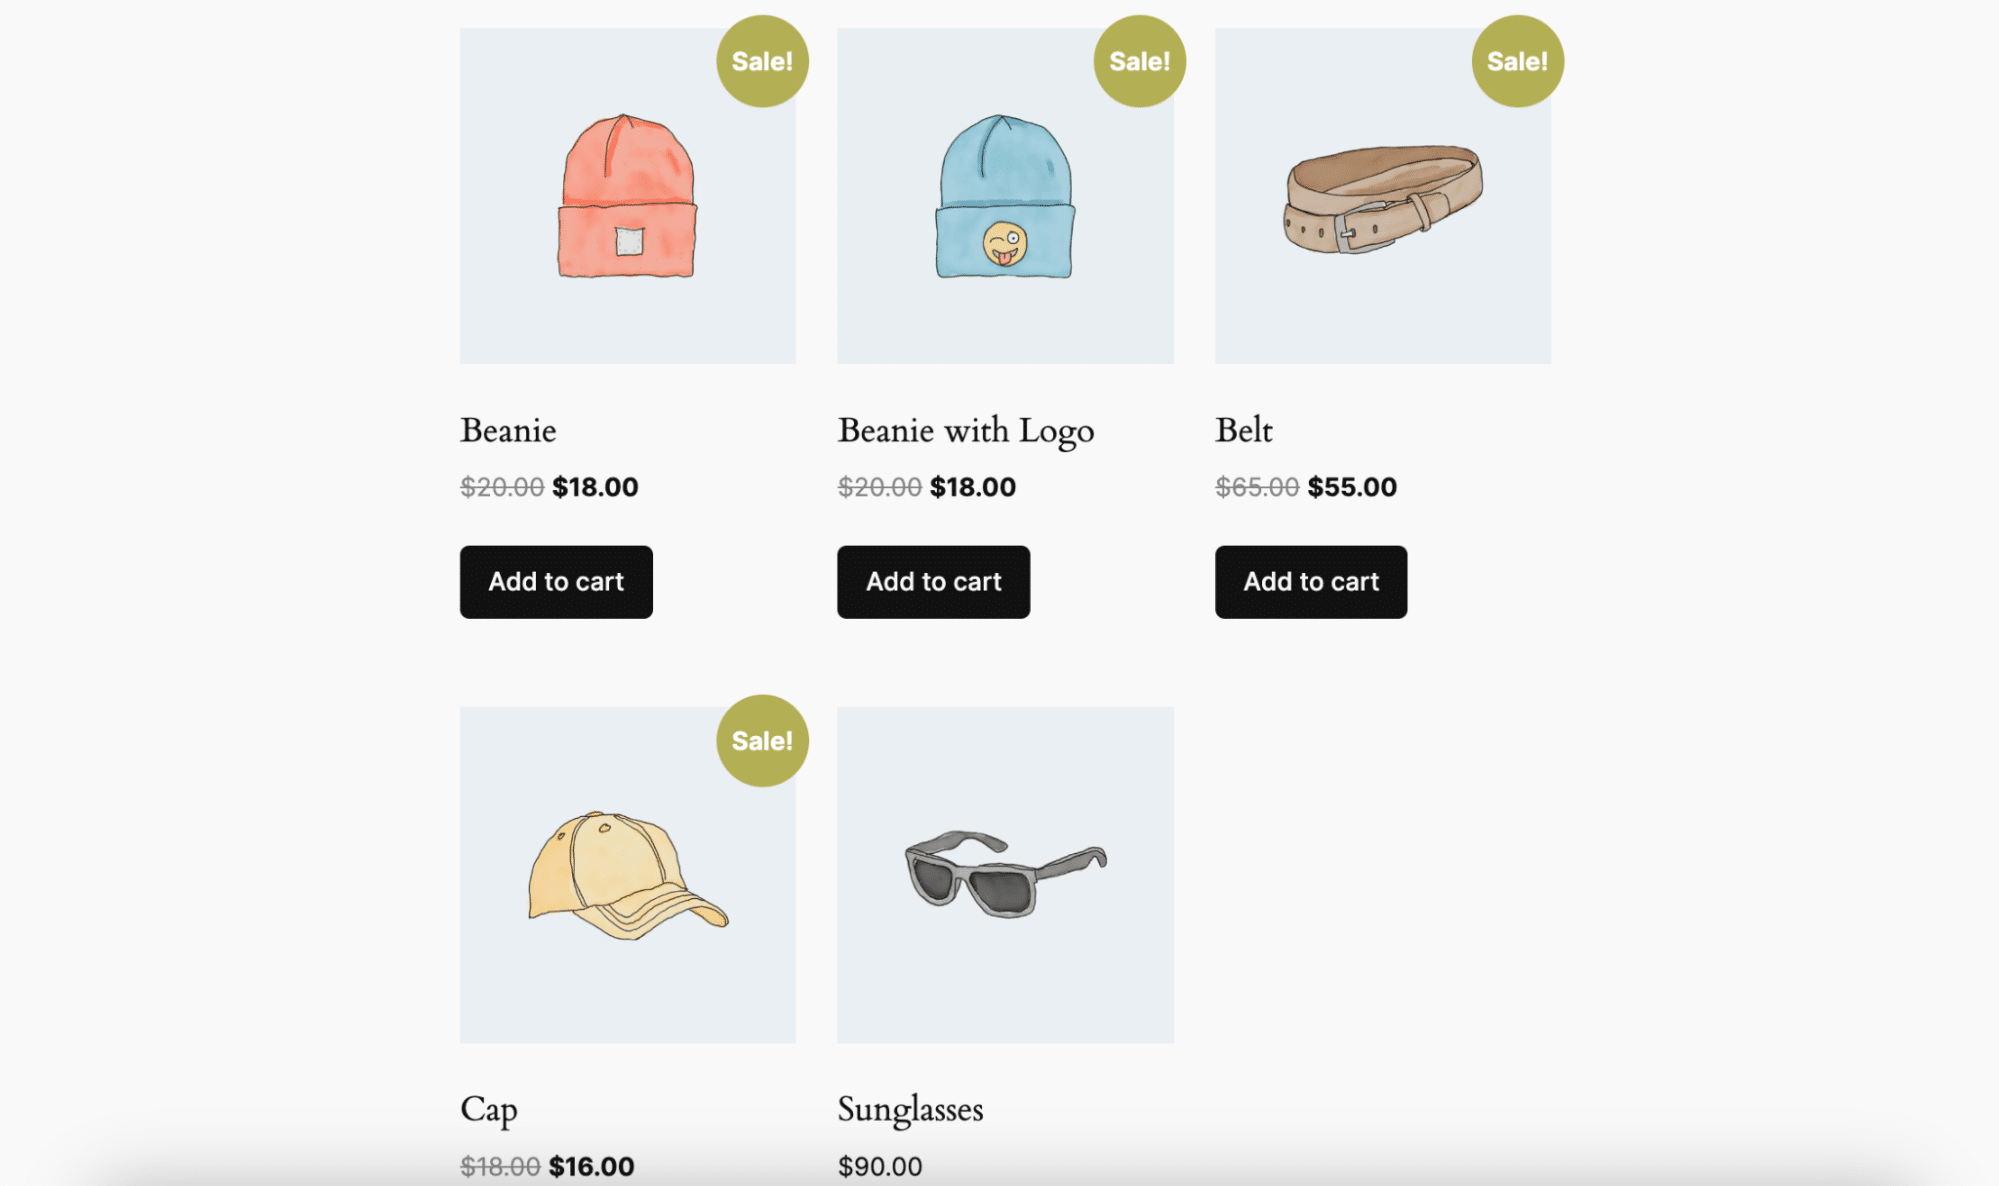Click the Sunglasses $90.00 price
The image size is (1999, 1186).
pyautogui.click(x=880, y=1166)
